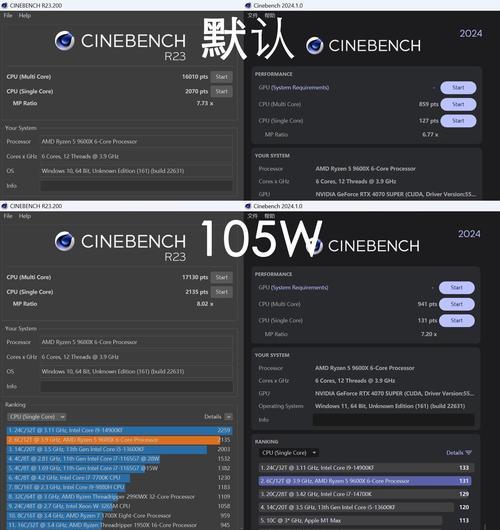This screenshot has height=530, width=500.
Task: Click 859 pts score in top 2024 window
Action: point(429,104)
